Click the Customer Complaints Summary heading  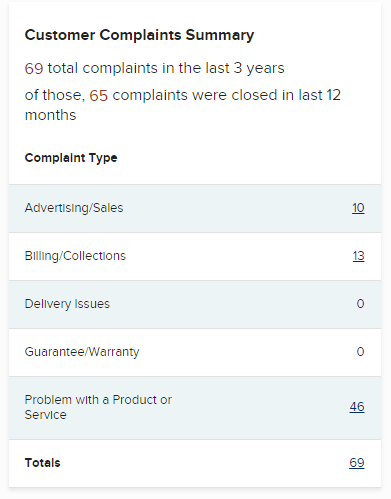139,35
